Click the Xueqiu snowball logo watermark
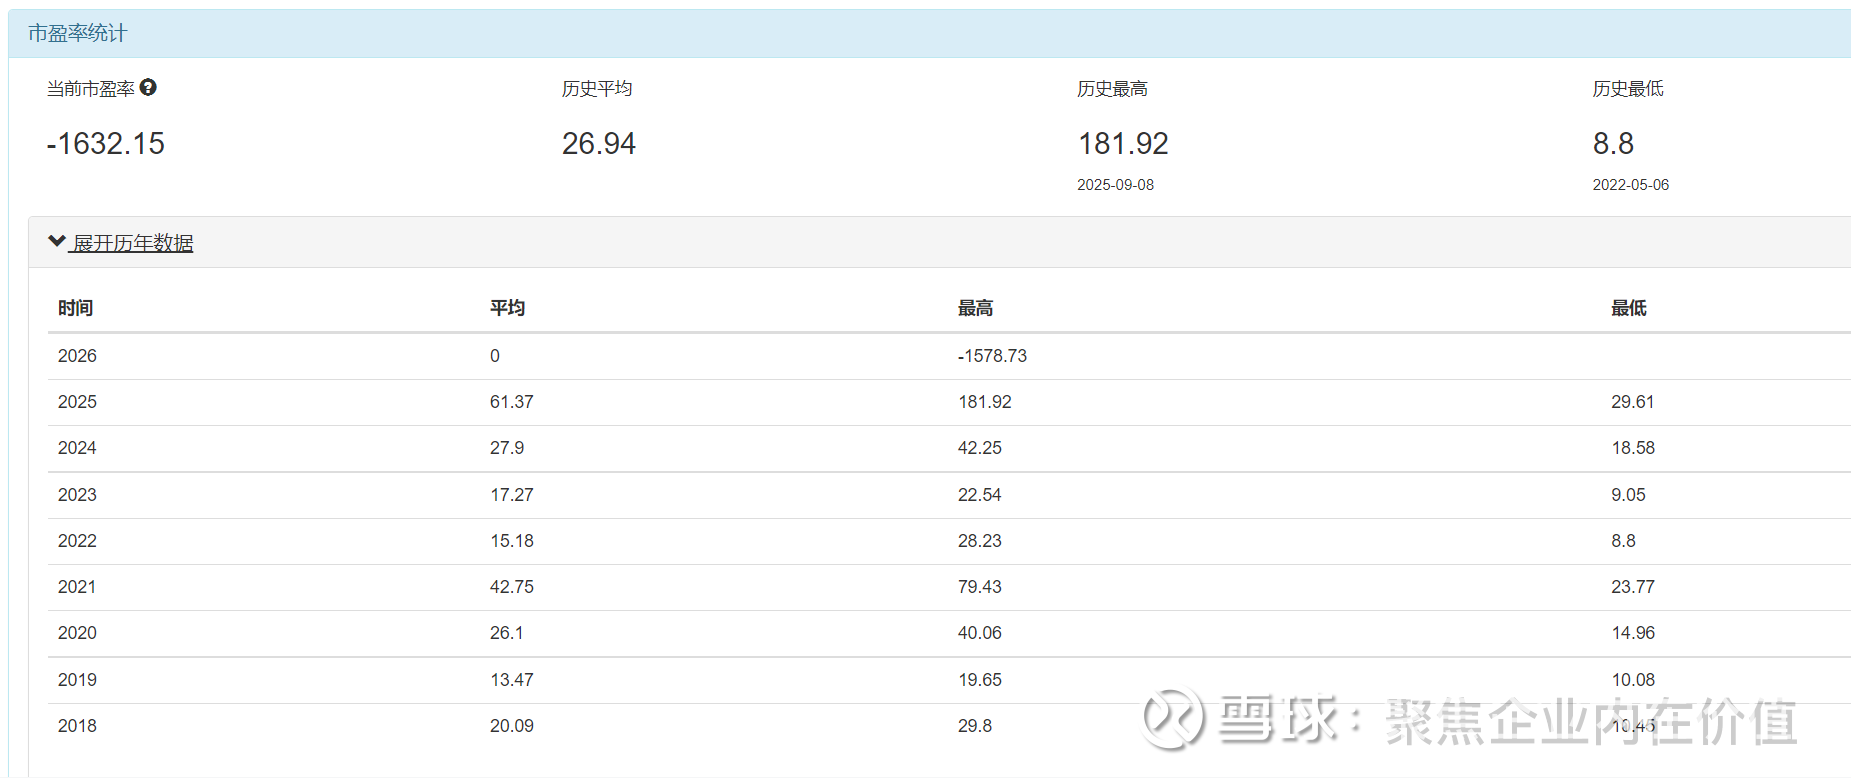 point(1173,718)
